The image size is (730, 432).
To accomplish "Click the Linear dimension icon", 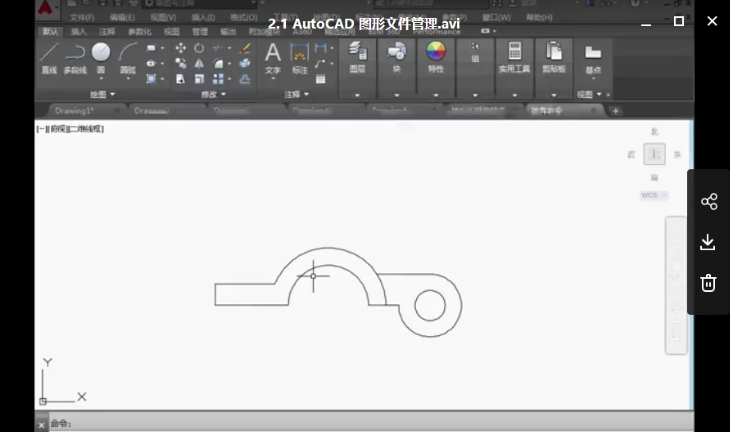I will coord(320,48).
